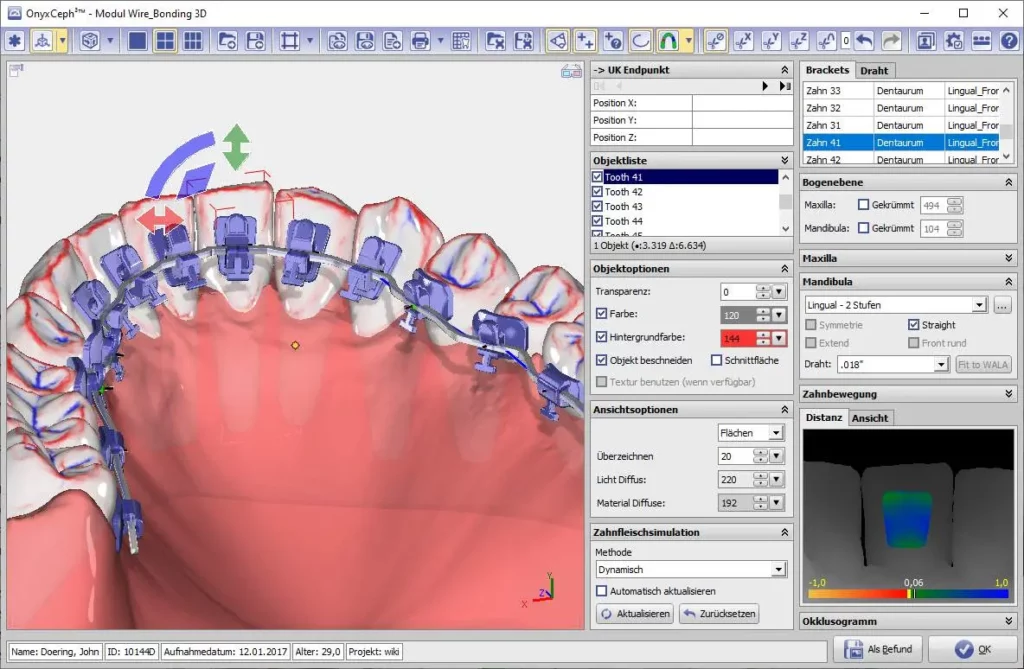The width and height of the screenshot is (1024, 669).
Task: Click the red Hintergrundfarbe color field
Action: pos(735,338)
